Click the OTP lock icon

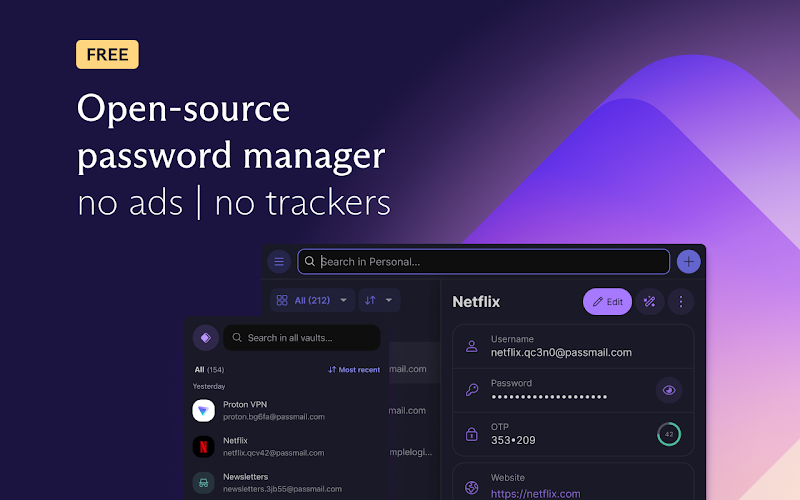pos(471,434)
